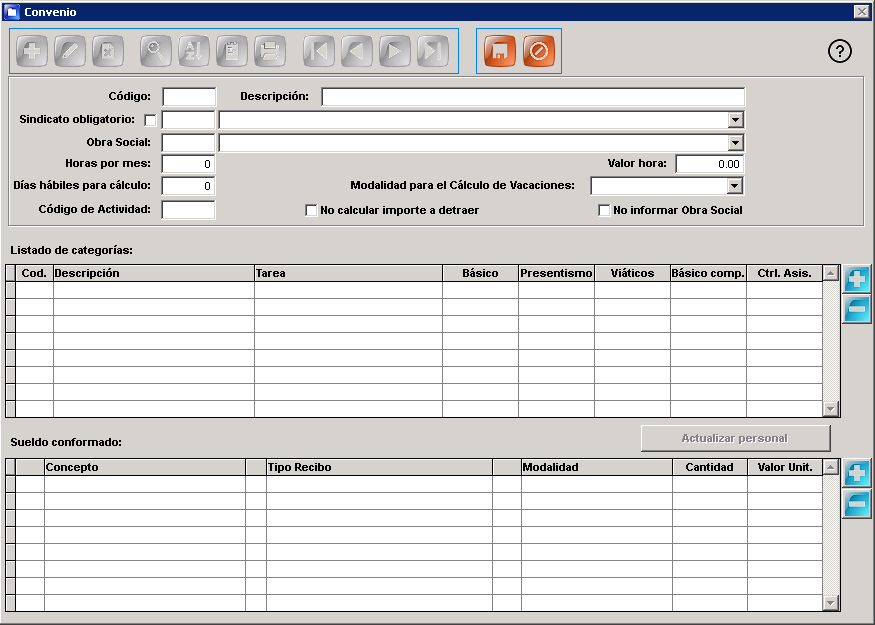The image size is (875, 625).
Task: Click the Básico column header
Action: tap(480, 273)
